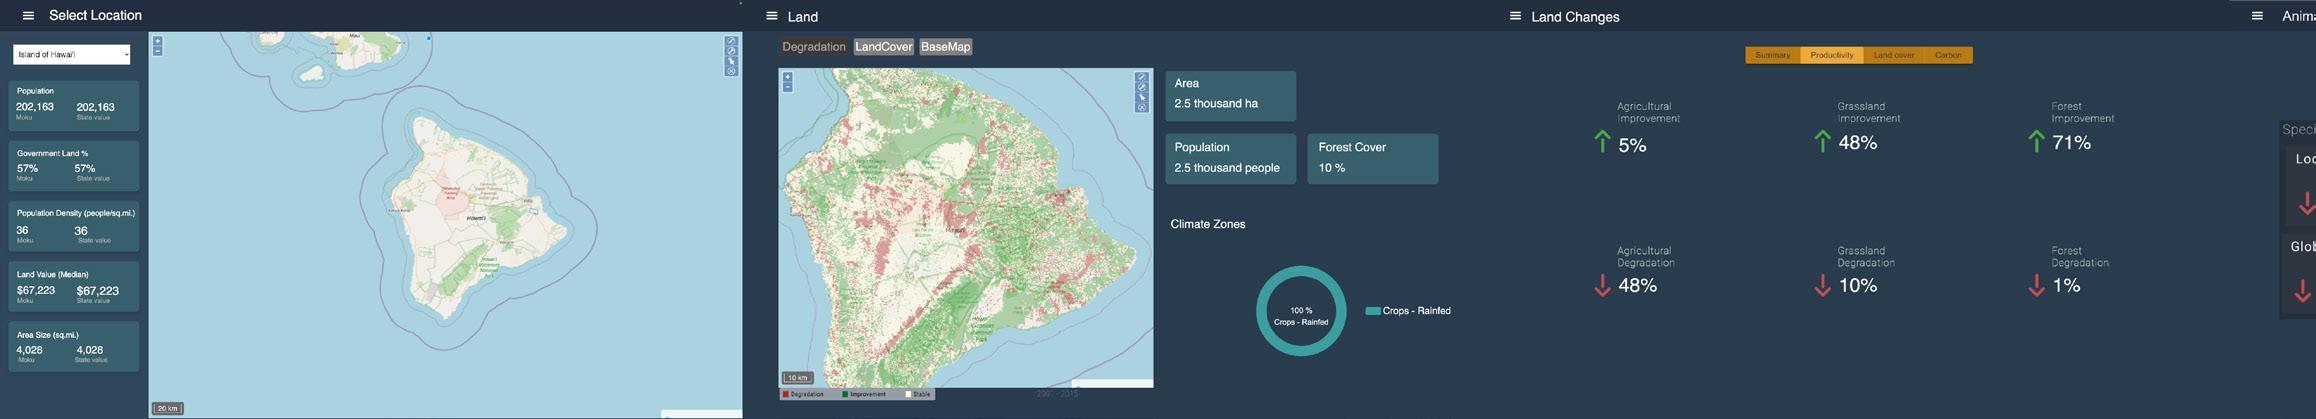Screen dimensions: 2316x419
Task: Click the 67,223 Moku land value
Action: (x=36, y=290)
